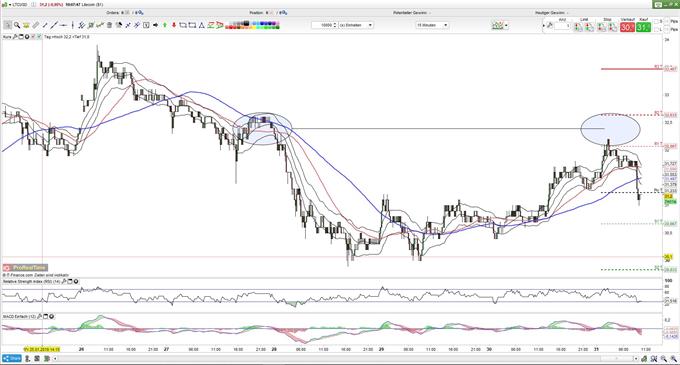Click the ProRealTime logo link
Viewport: 680px width, 365px height.
25,268
